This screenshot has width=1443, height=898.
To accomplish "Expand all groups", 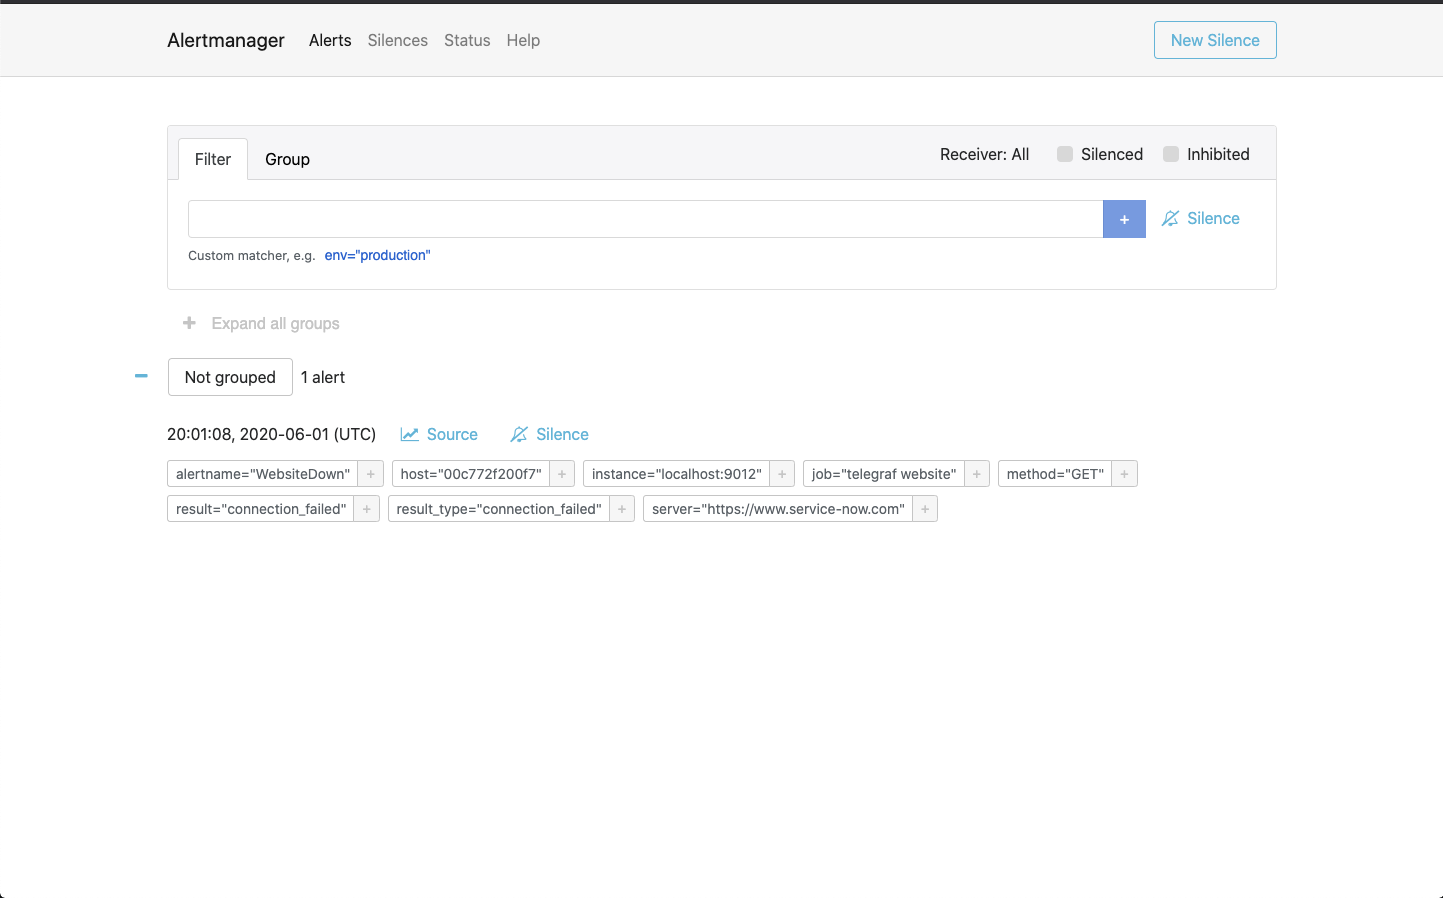I will 260,323.
